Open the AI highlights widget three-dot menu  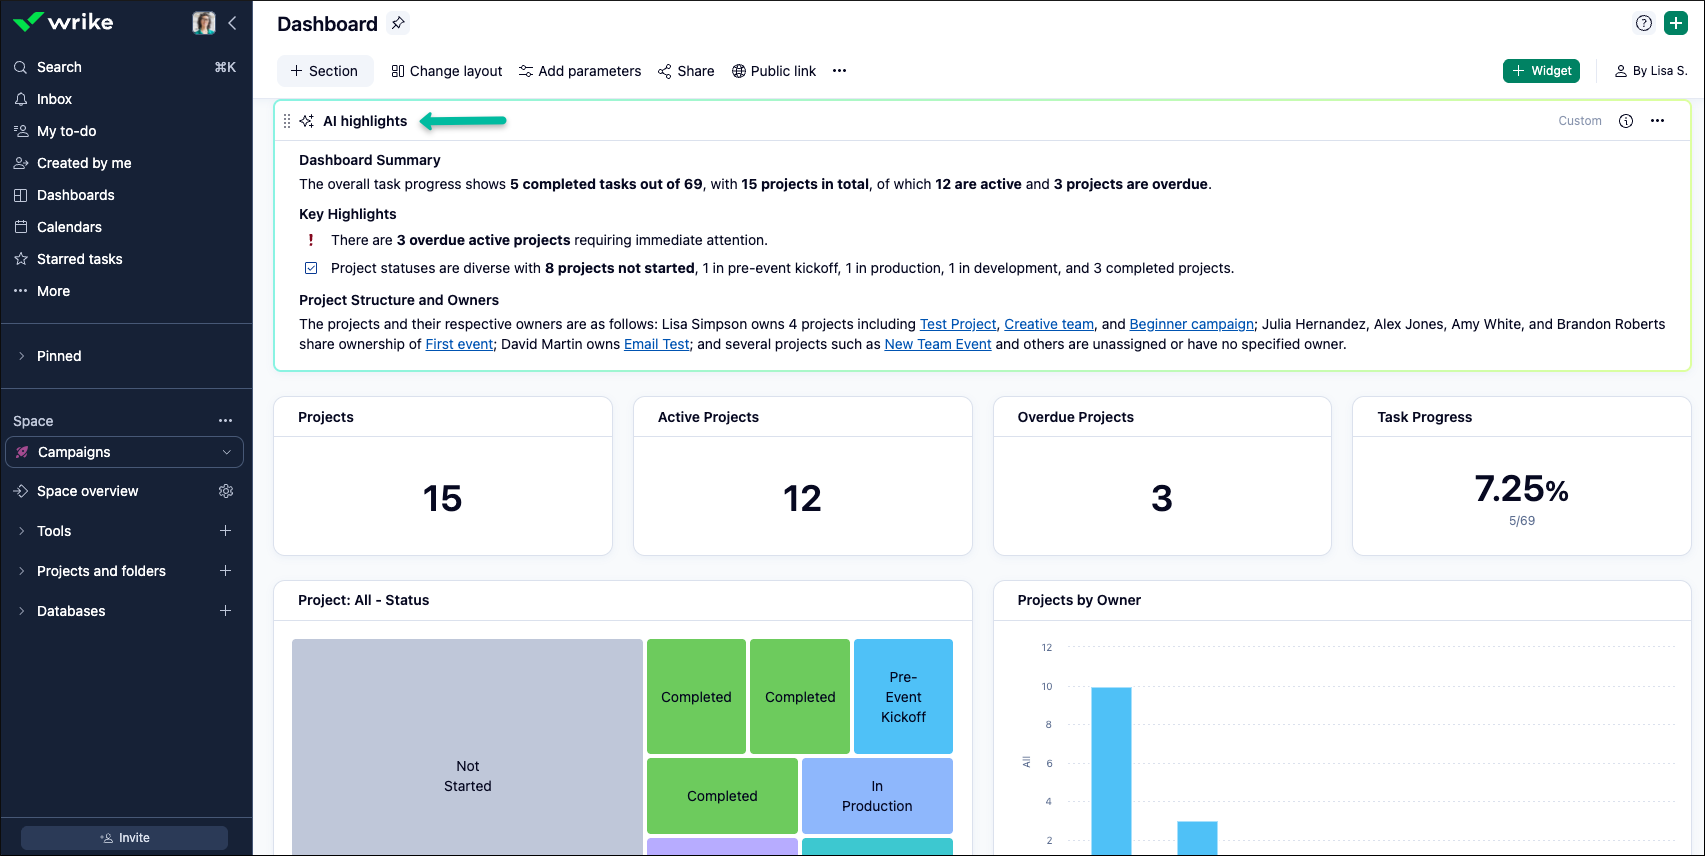tap(1657, 121)
